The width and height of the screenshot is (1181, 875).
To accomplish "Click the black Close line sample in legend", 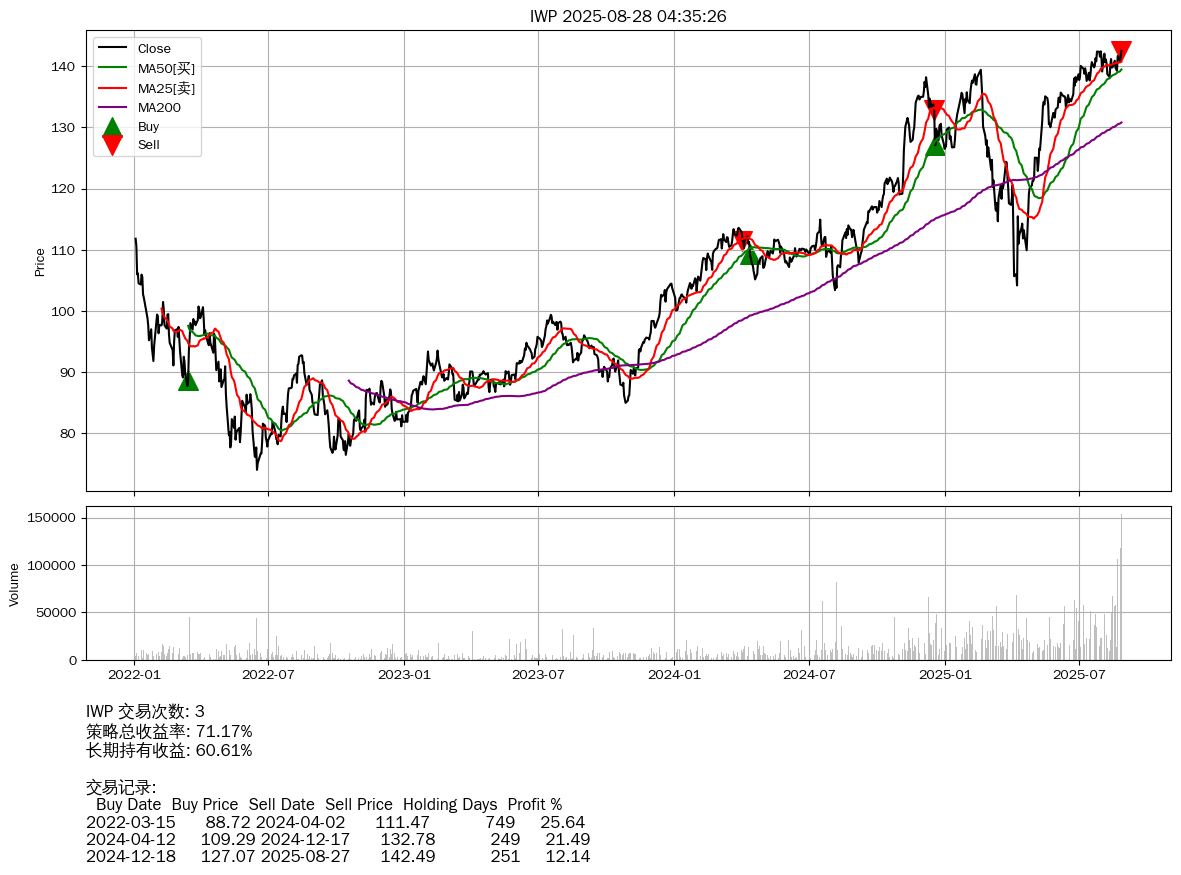I will click(112, 49).
